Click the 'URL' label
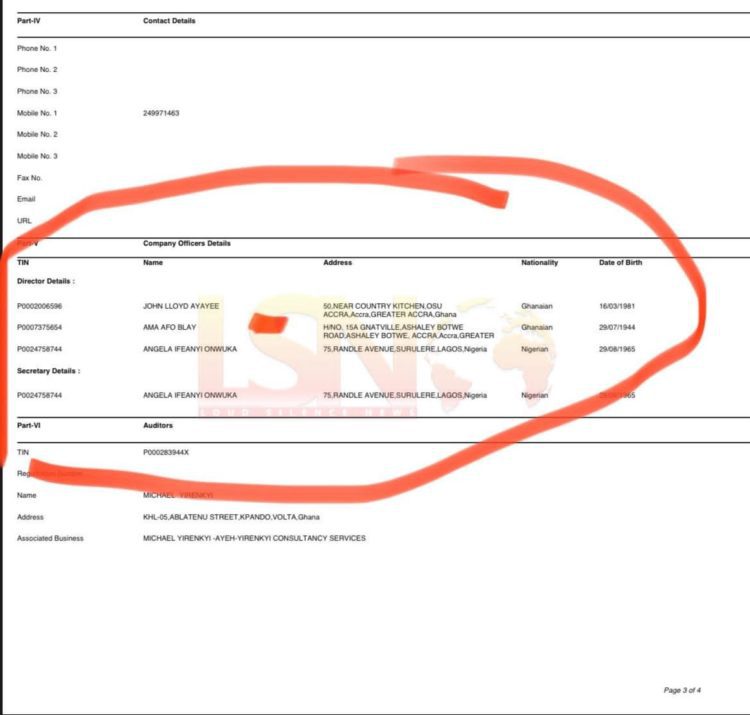 (x=24, y=221)
